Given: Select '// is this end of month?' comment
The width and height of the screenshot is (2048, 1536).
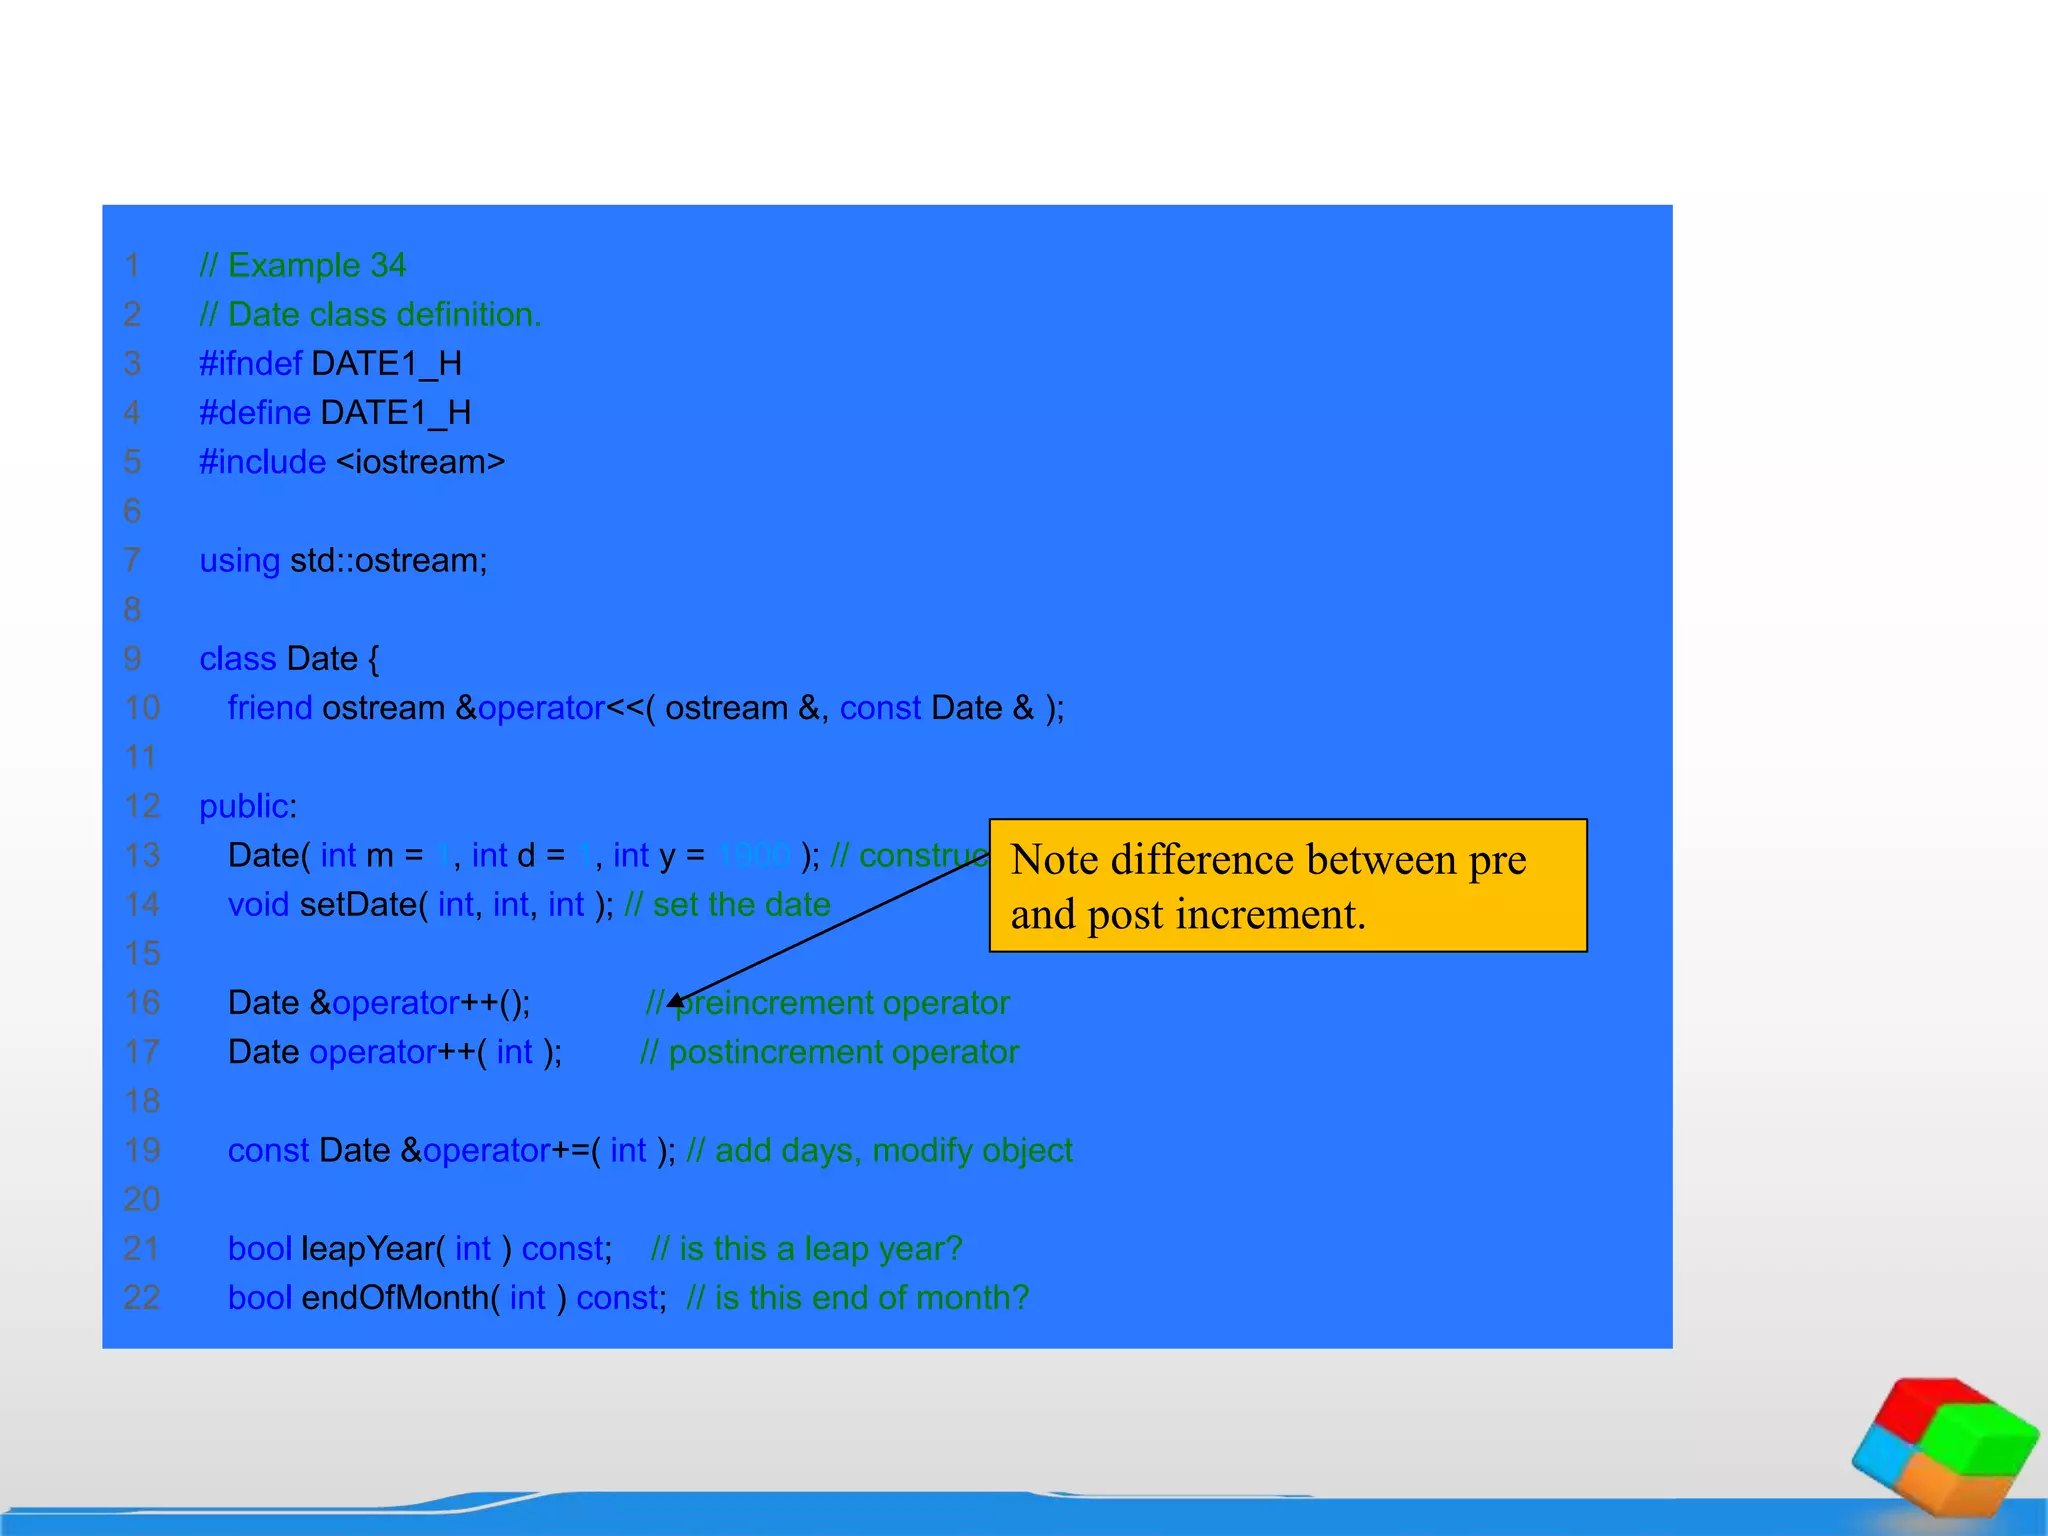Looking at the screenshot, I should point(858,1298).
